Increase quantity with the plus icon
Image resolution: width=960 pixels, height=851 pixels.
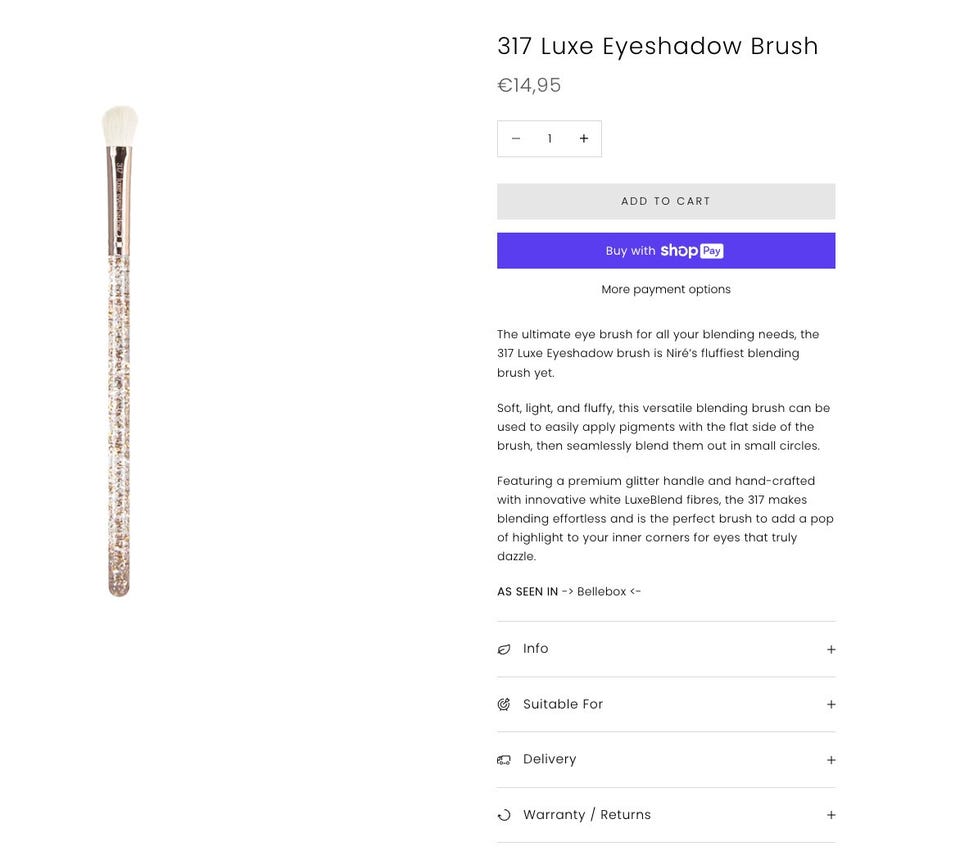[584, 139]
